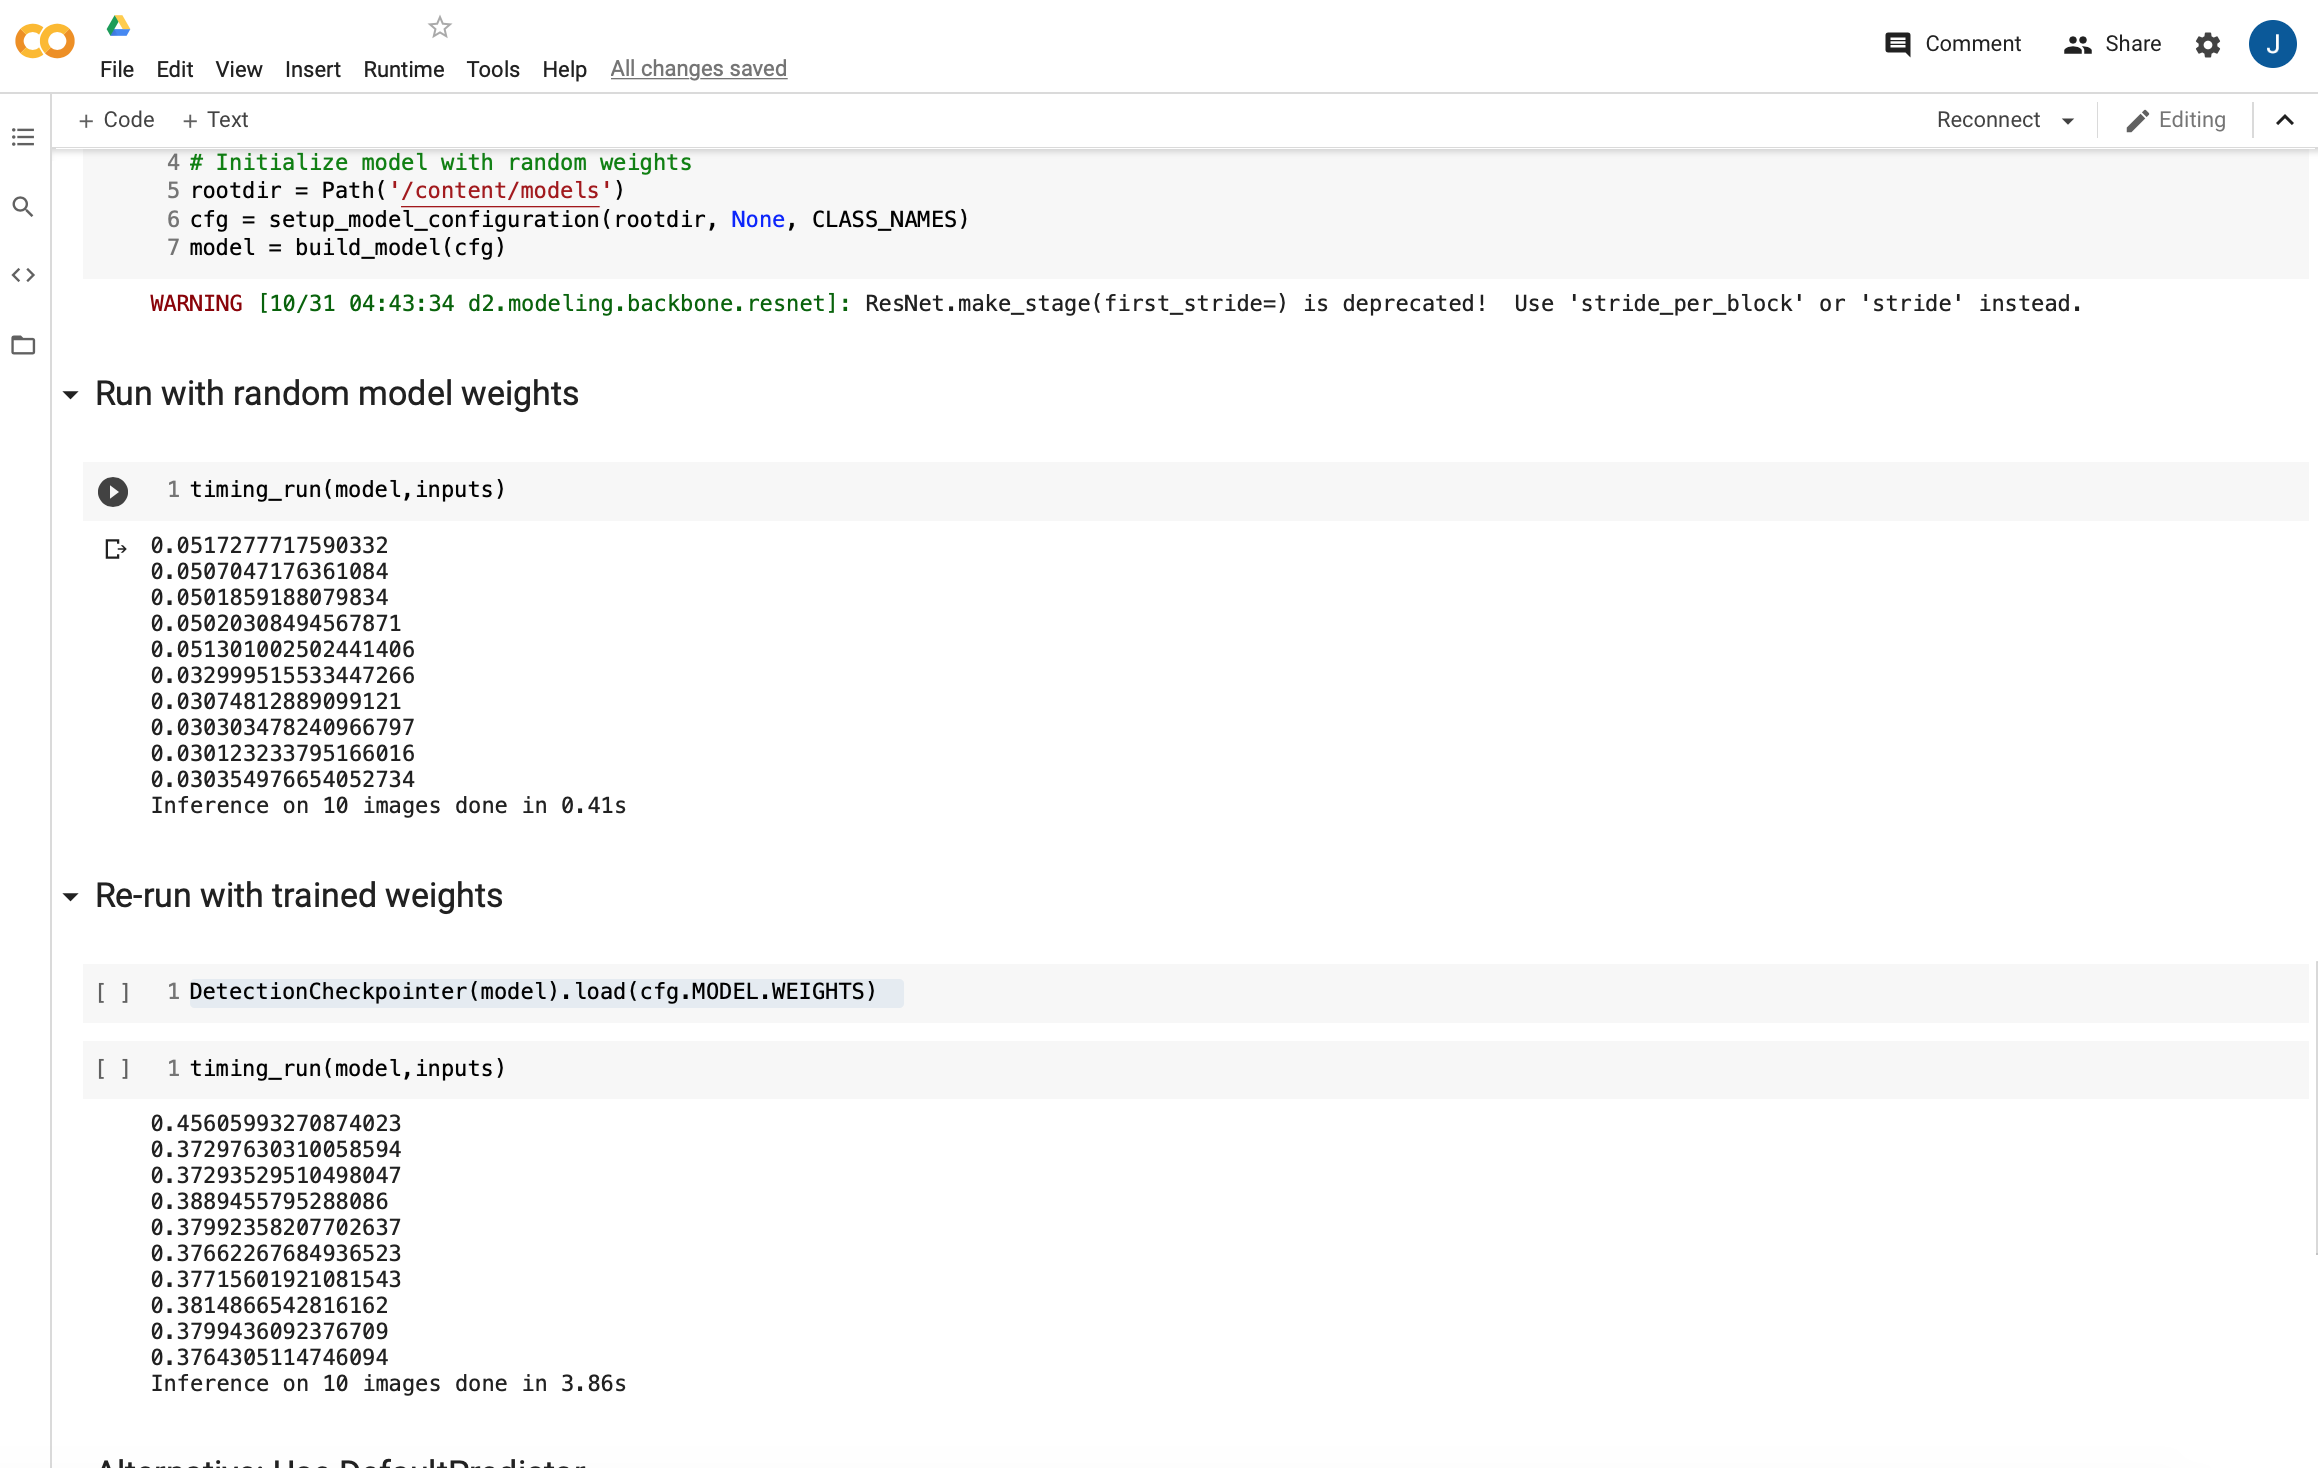Viewport: 2318px width, 1468px height.
Task: Open the Comment panel
Action: 1951,44
